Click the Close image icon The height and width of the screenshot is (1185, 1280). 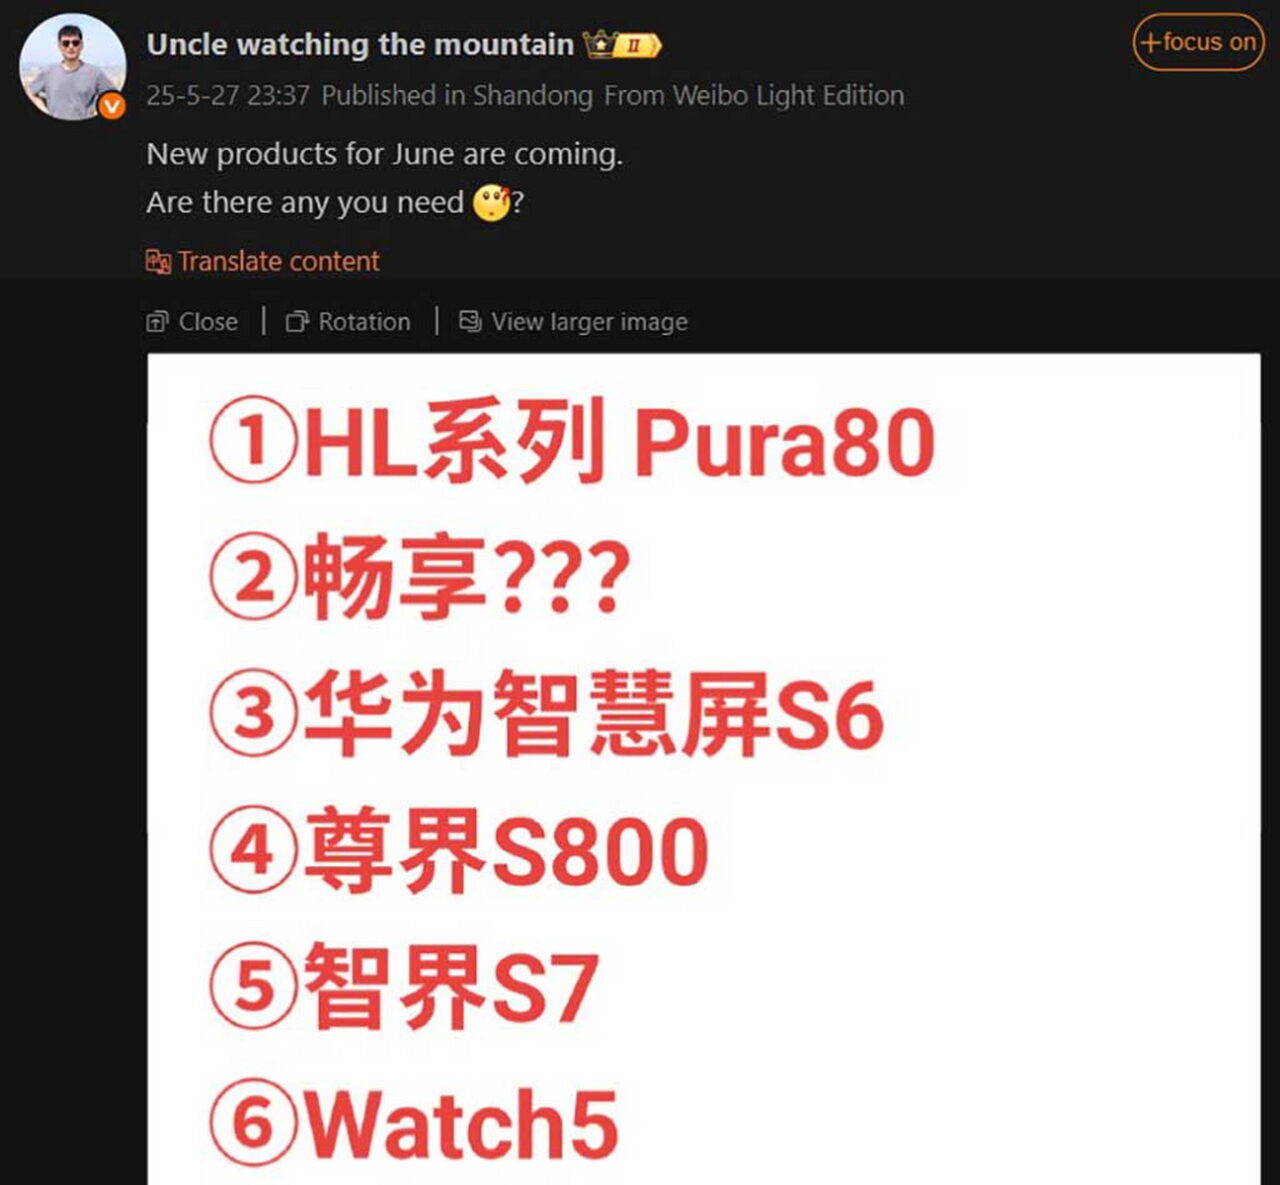(x=157, y=322)
